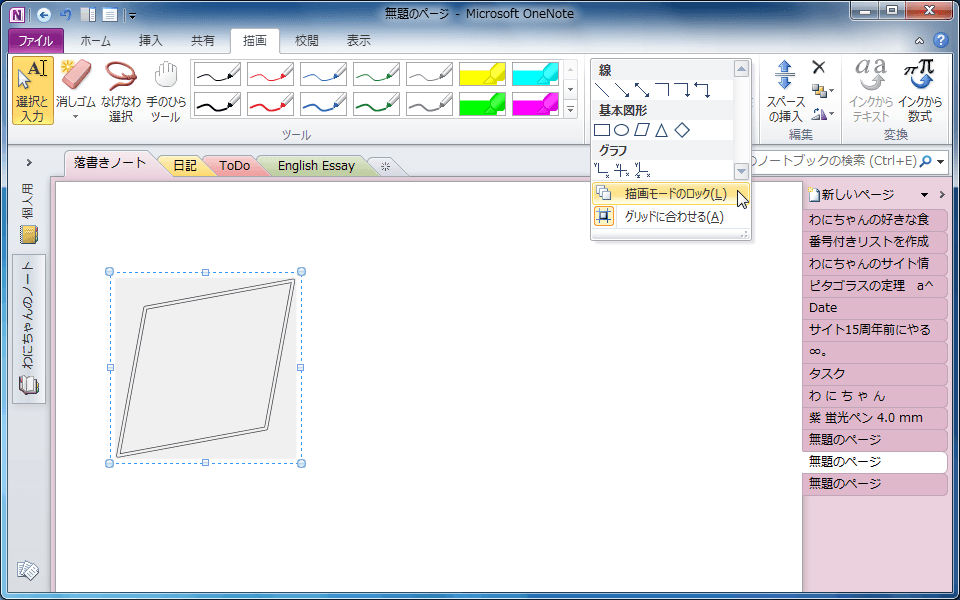Choose the rectangle basic shape
This screenshot has height=600, width=960.
(602, 130)
